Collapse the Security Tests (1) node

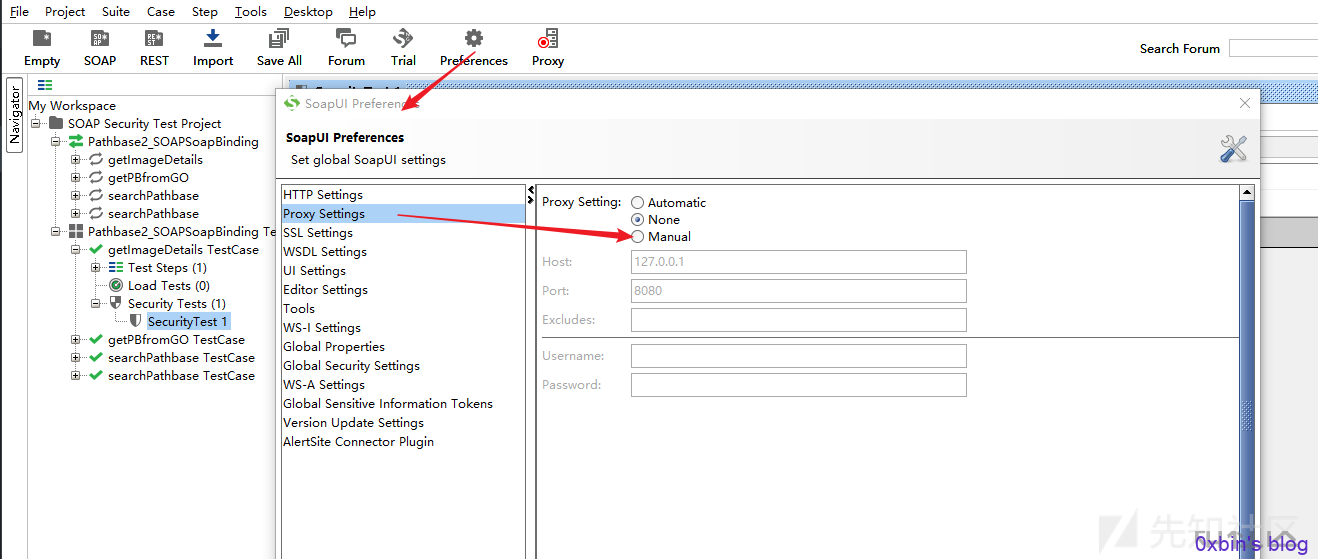[96, 303]
